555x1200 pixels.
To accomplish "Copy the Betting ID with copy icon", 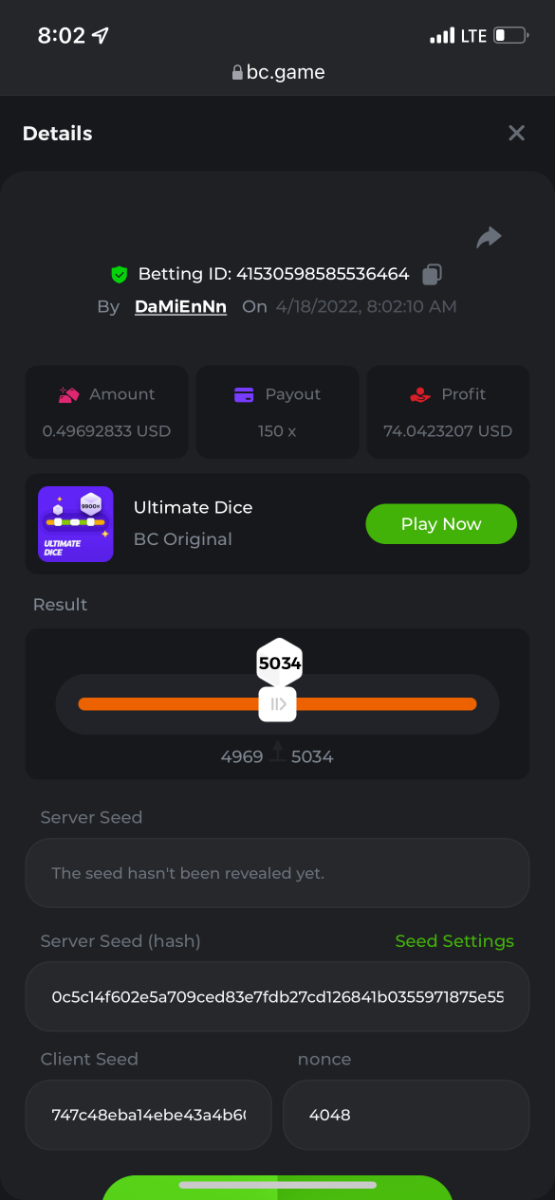I will pyautogui.click(x=432, y=274).
